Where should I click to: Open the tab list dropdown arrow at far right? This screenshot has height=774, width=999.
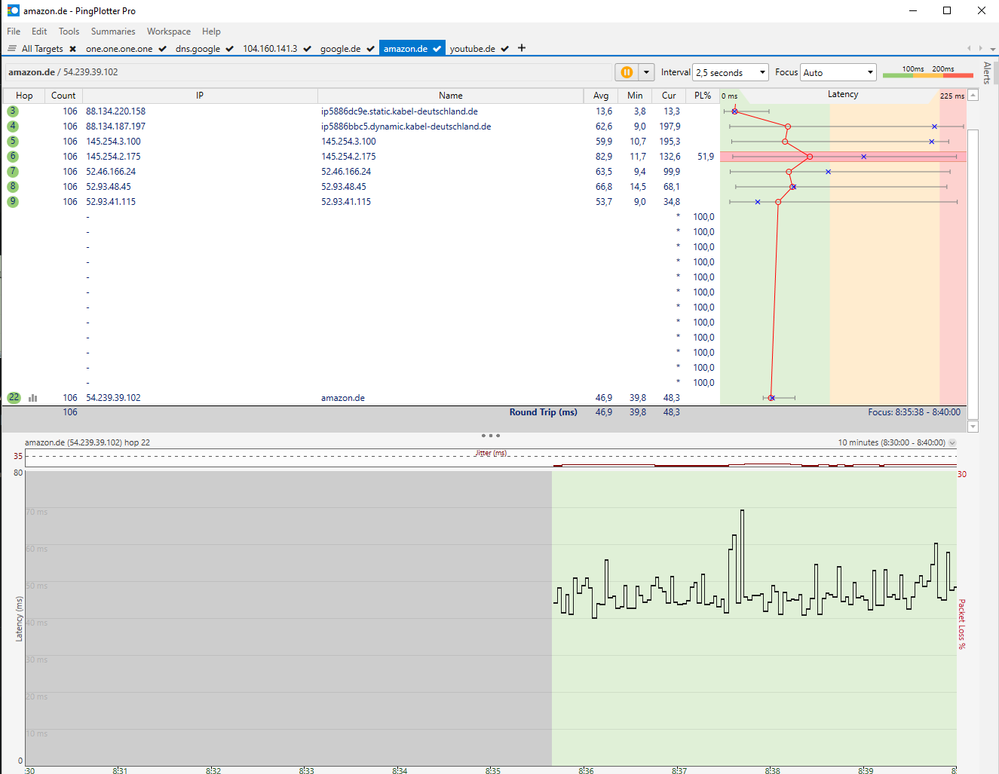click(992, 48)
